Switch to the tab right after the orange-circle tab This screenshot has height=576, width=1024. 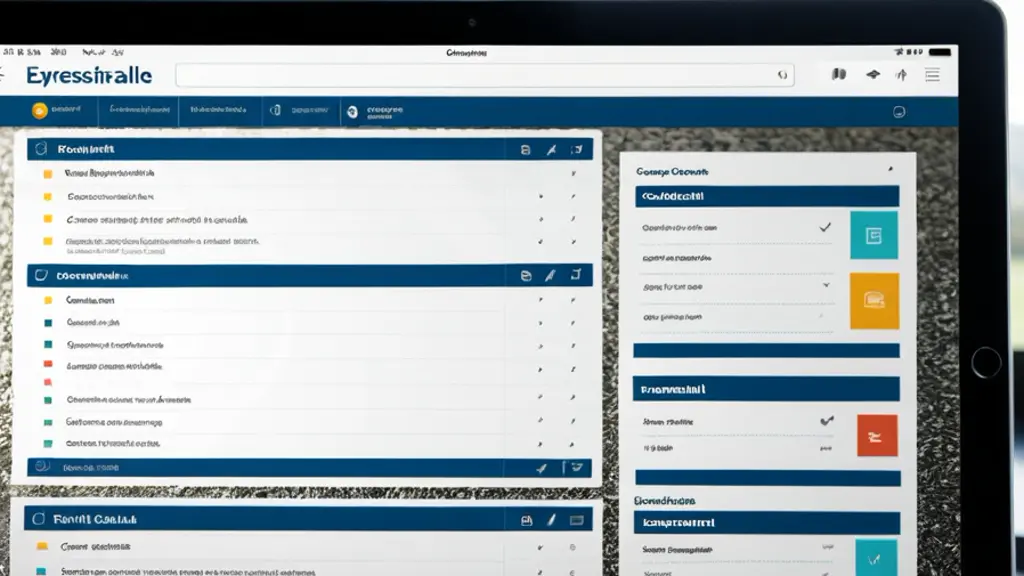[139, 110]
